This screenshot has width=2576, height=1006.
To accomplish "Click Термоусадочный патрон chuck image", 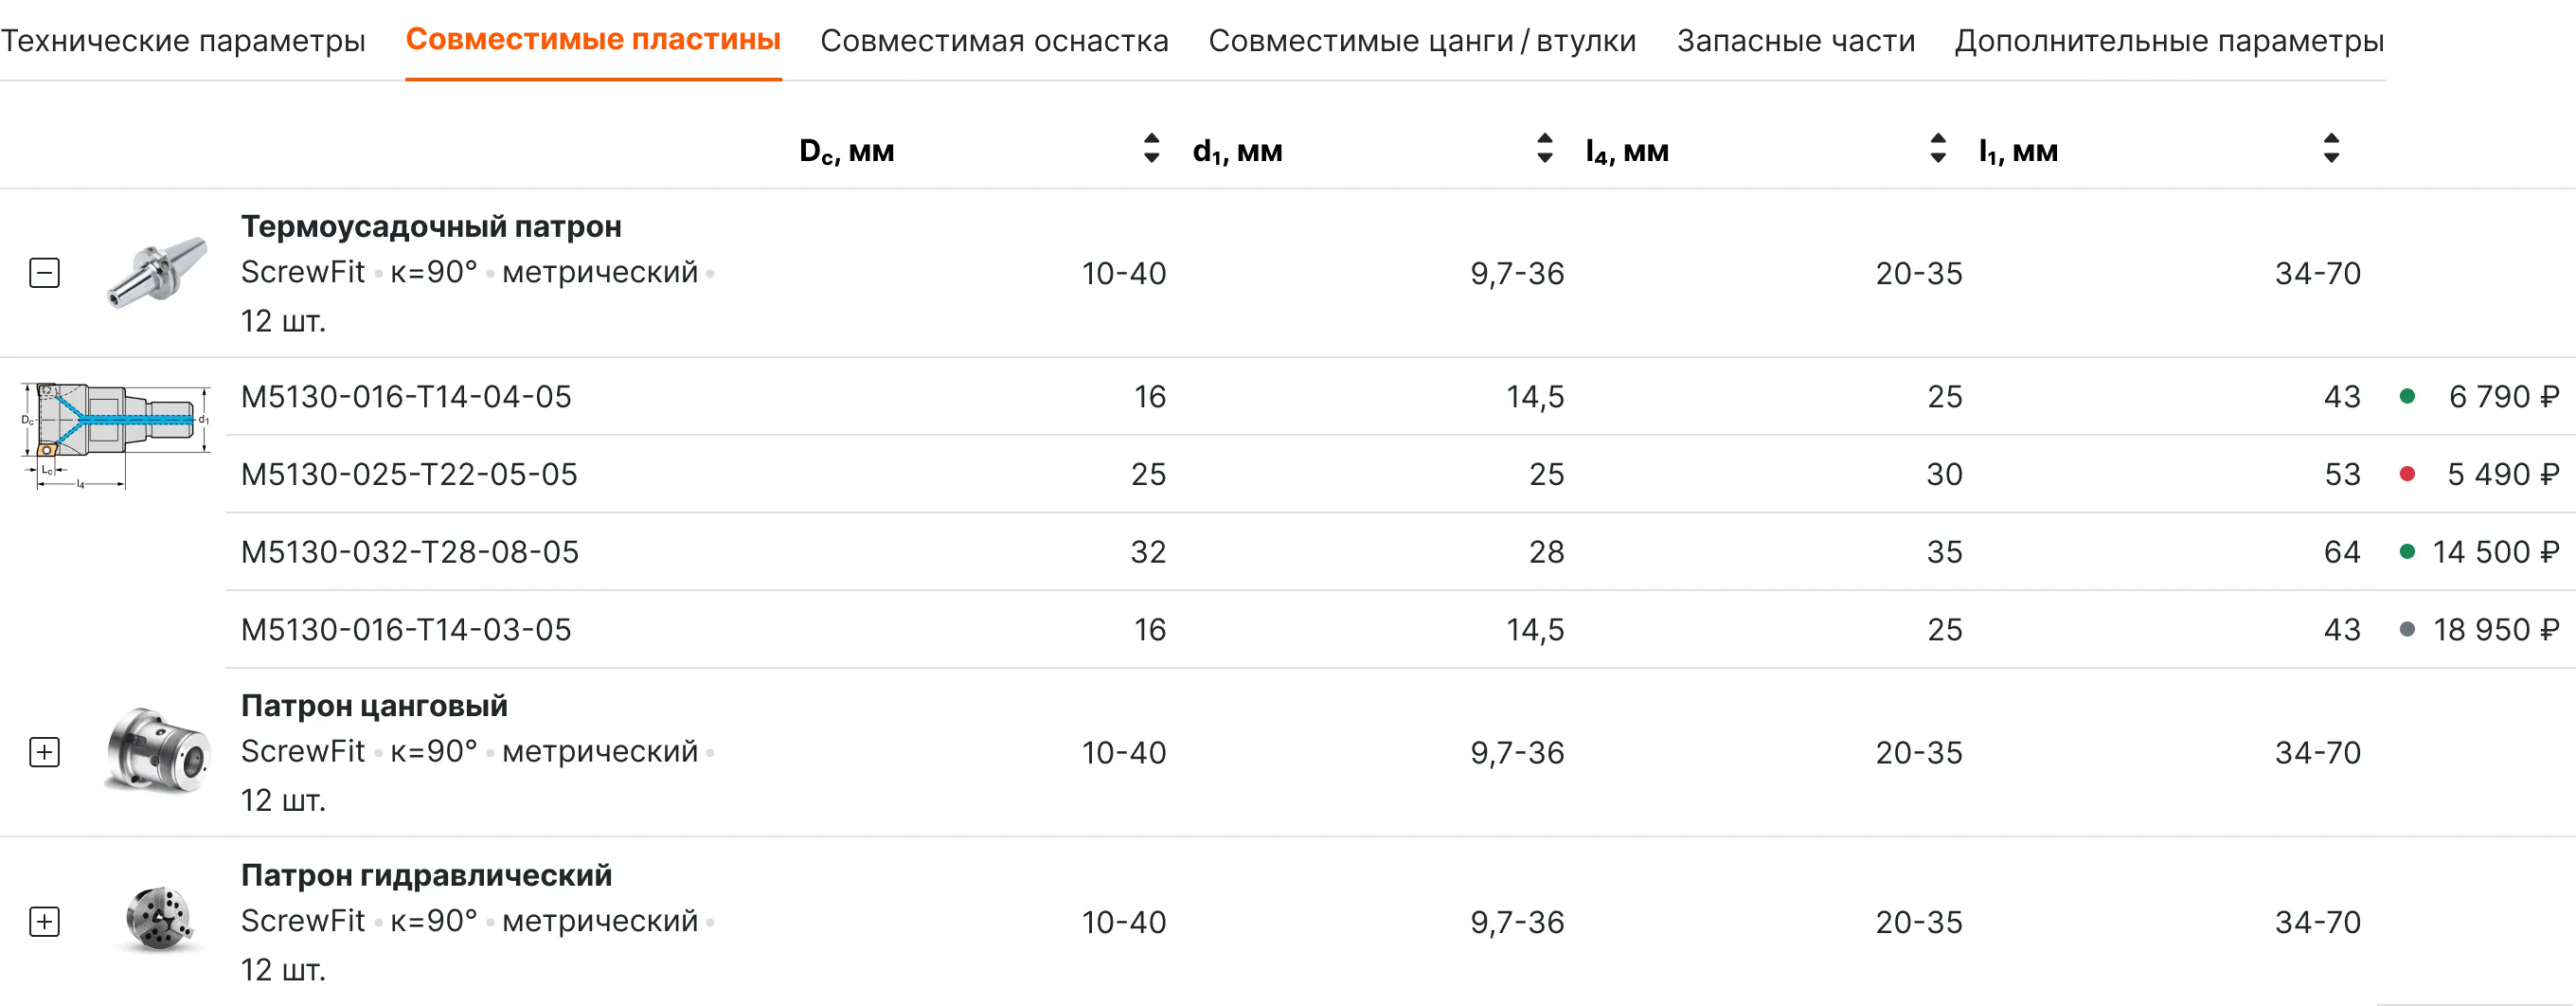I will (x=157, y=272).
